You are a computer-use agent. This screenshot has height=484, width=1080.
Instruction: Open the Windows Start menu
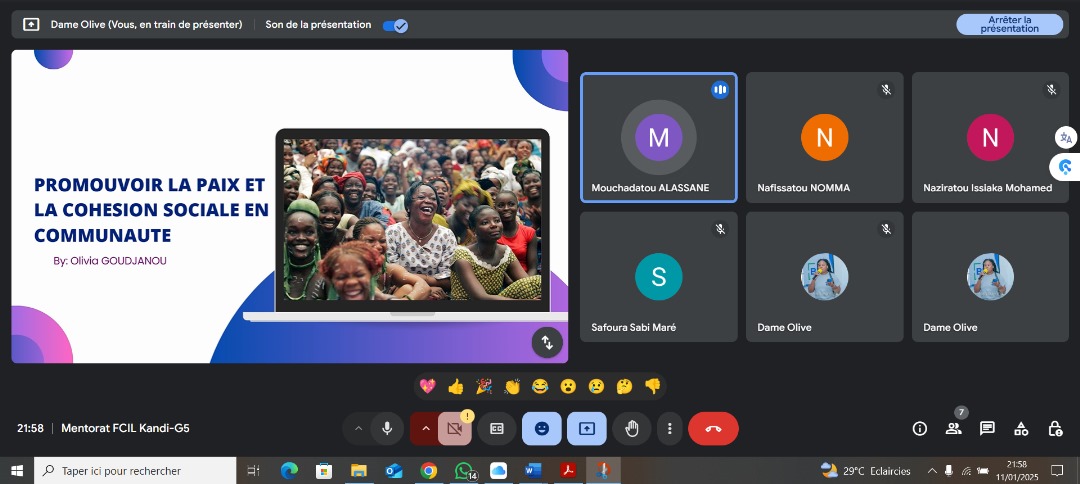17,471
